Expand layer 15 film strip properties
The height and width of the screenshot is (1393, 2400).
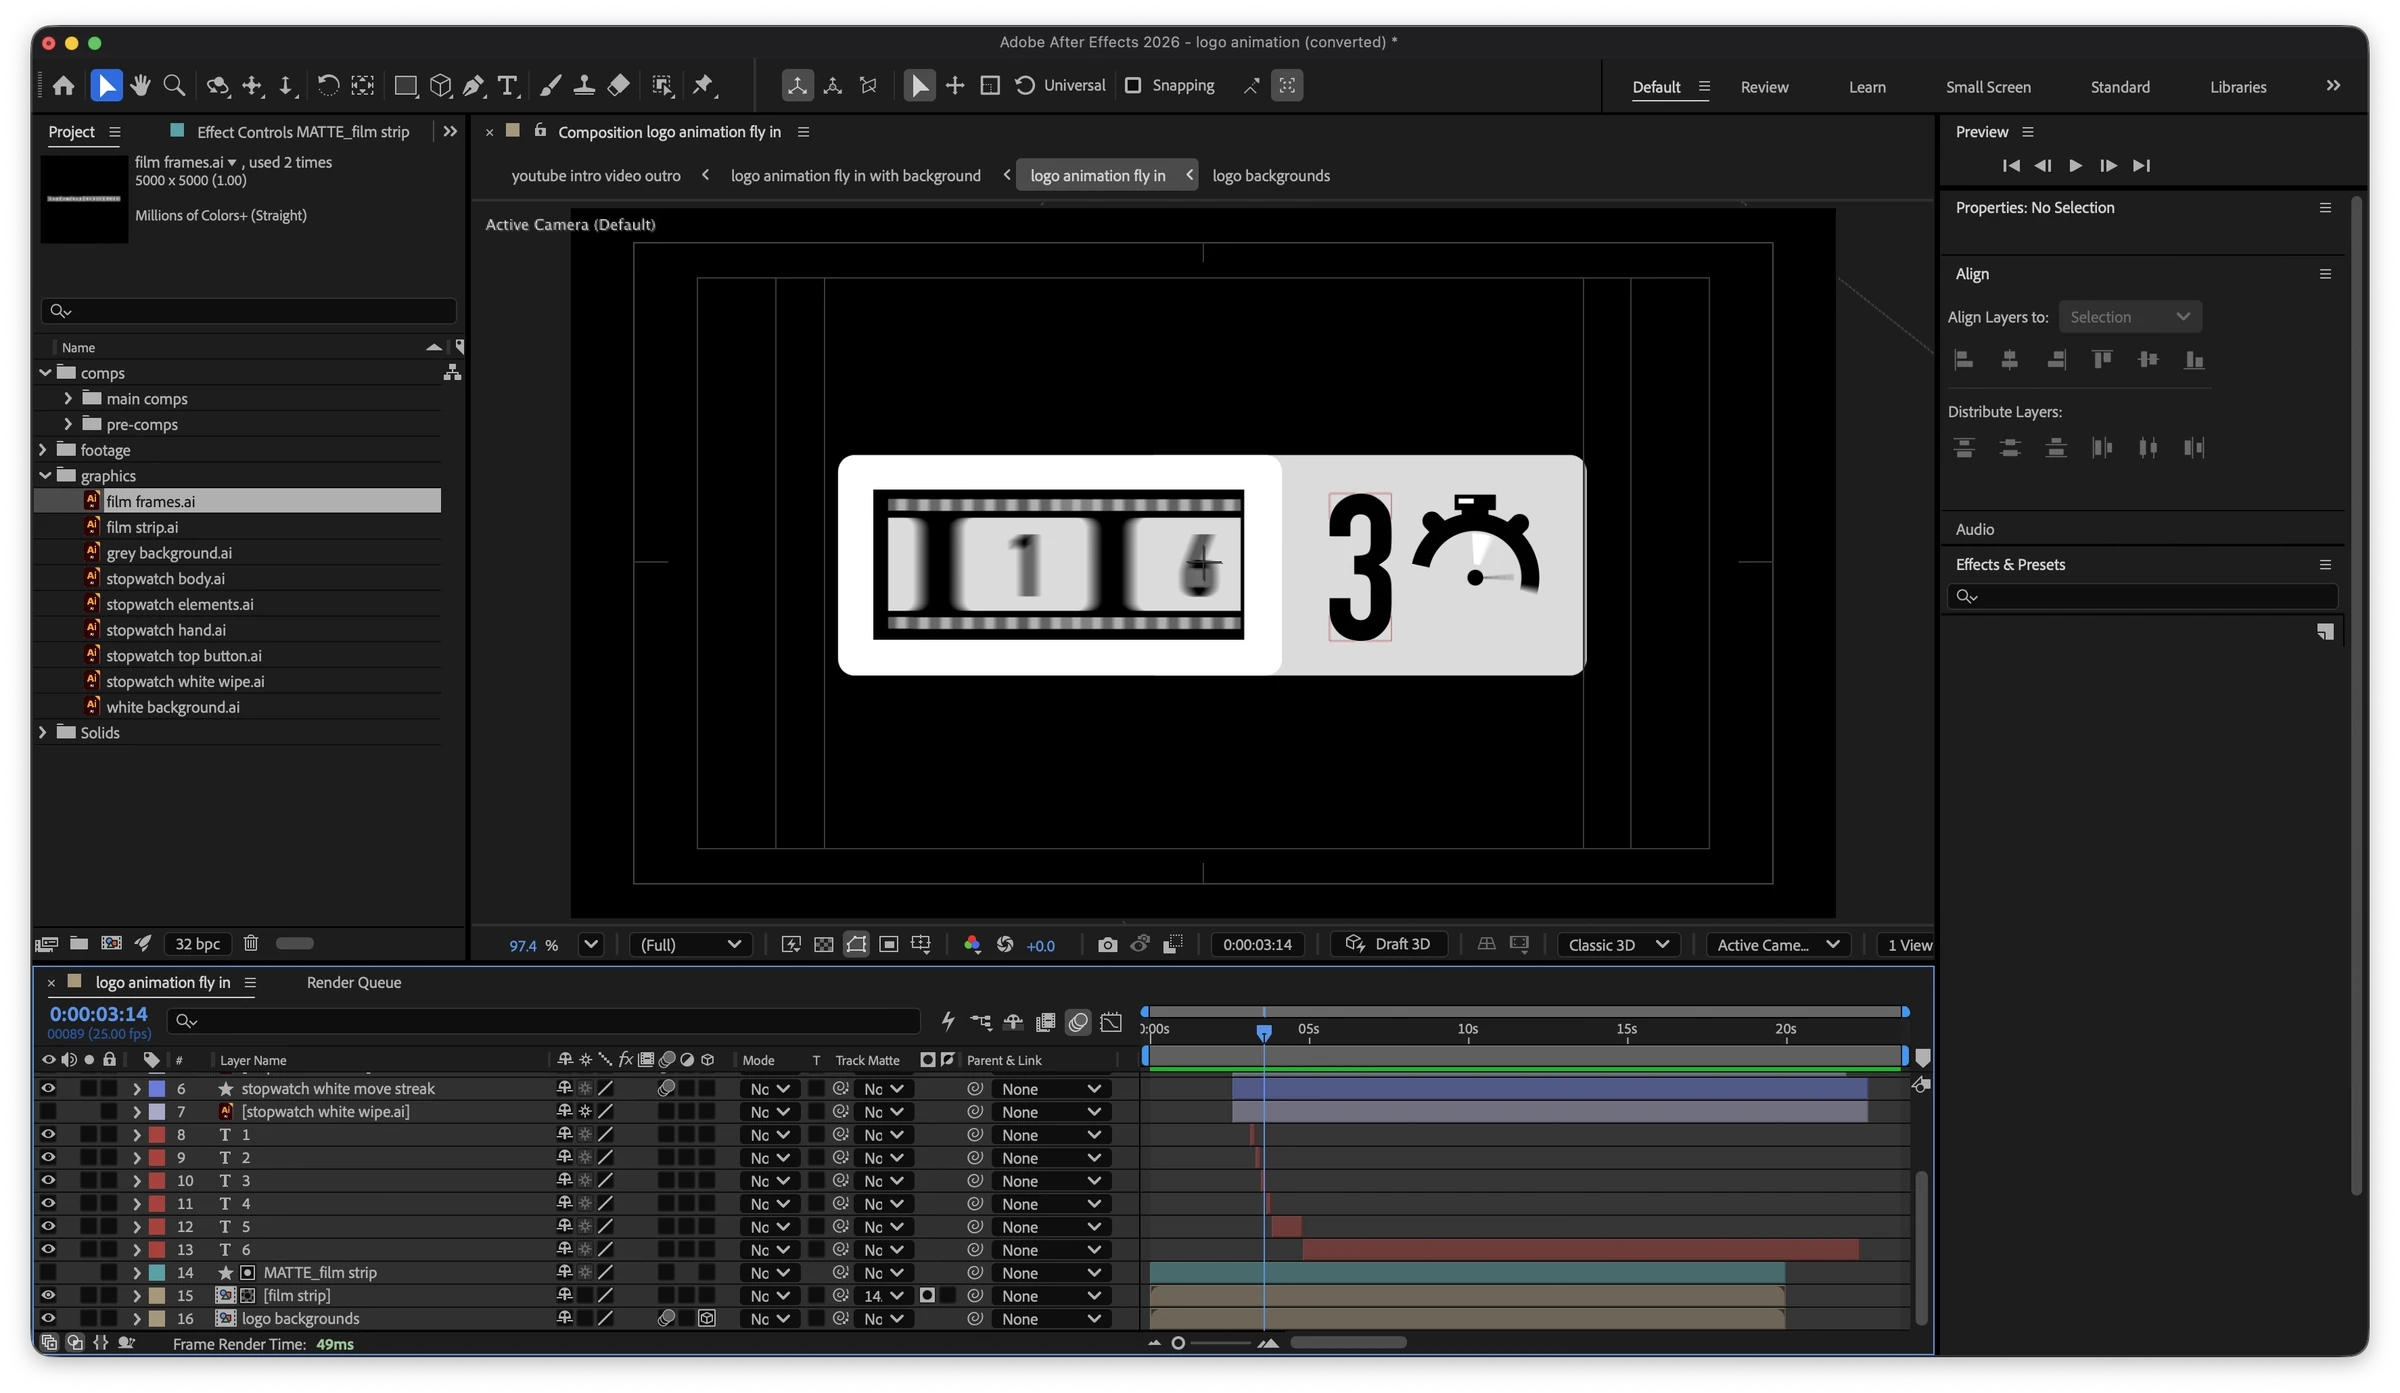[x=136, y=1296]
